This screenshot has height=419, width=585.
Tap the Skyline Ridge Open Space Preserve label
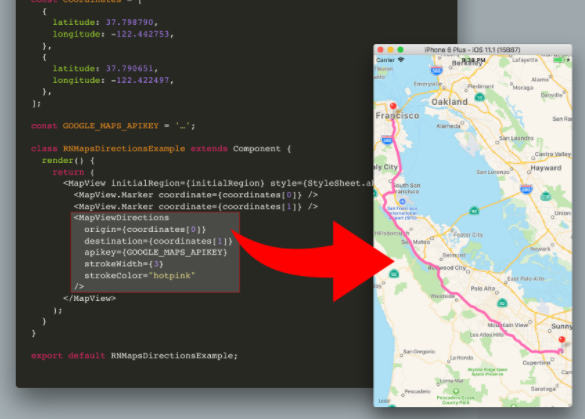pos(488,372)
